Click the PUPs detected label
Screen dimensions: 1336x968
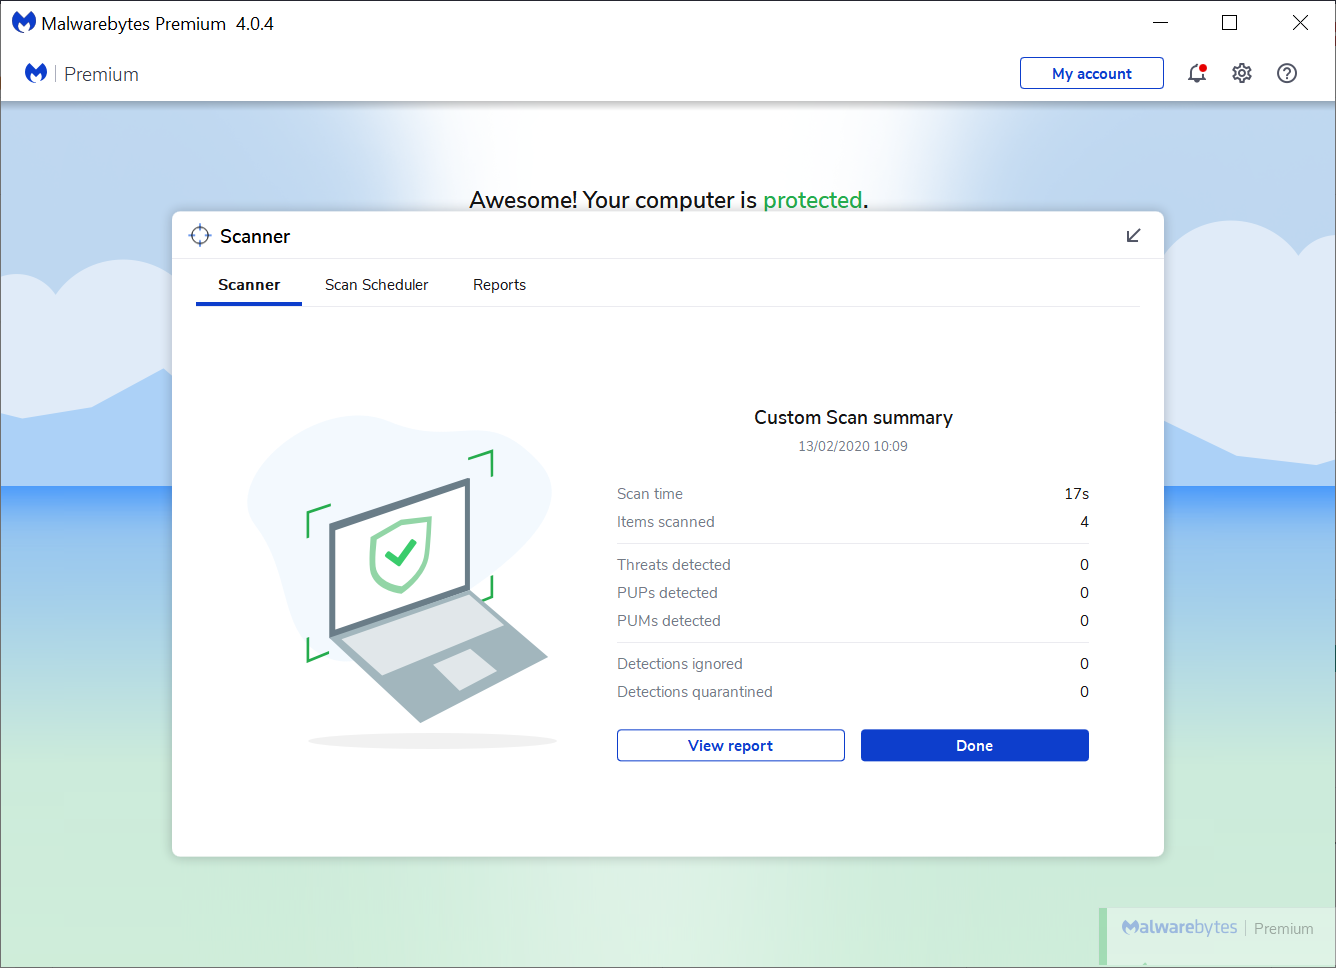(x=667, y=593)
